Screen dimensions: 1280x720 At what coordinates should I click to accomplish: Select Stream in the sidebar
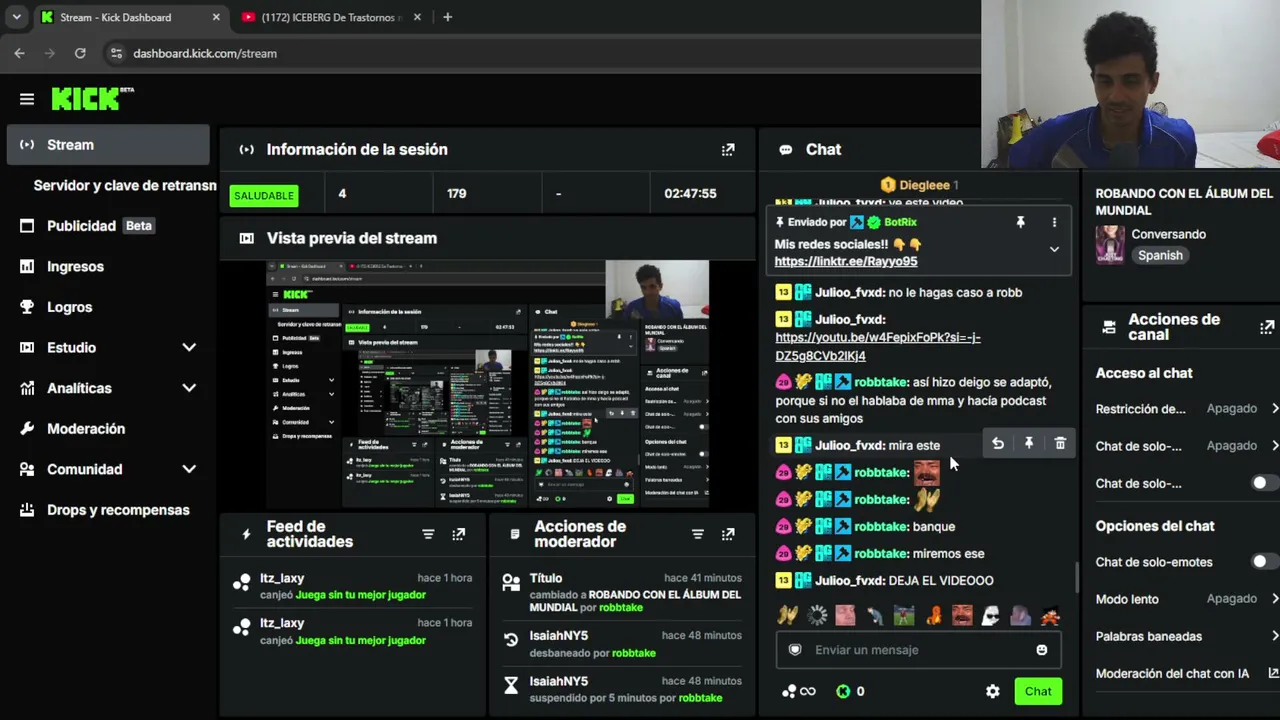[108, 145]
